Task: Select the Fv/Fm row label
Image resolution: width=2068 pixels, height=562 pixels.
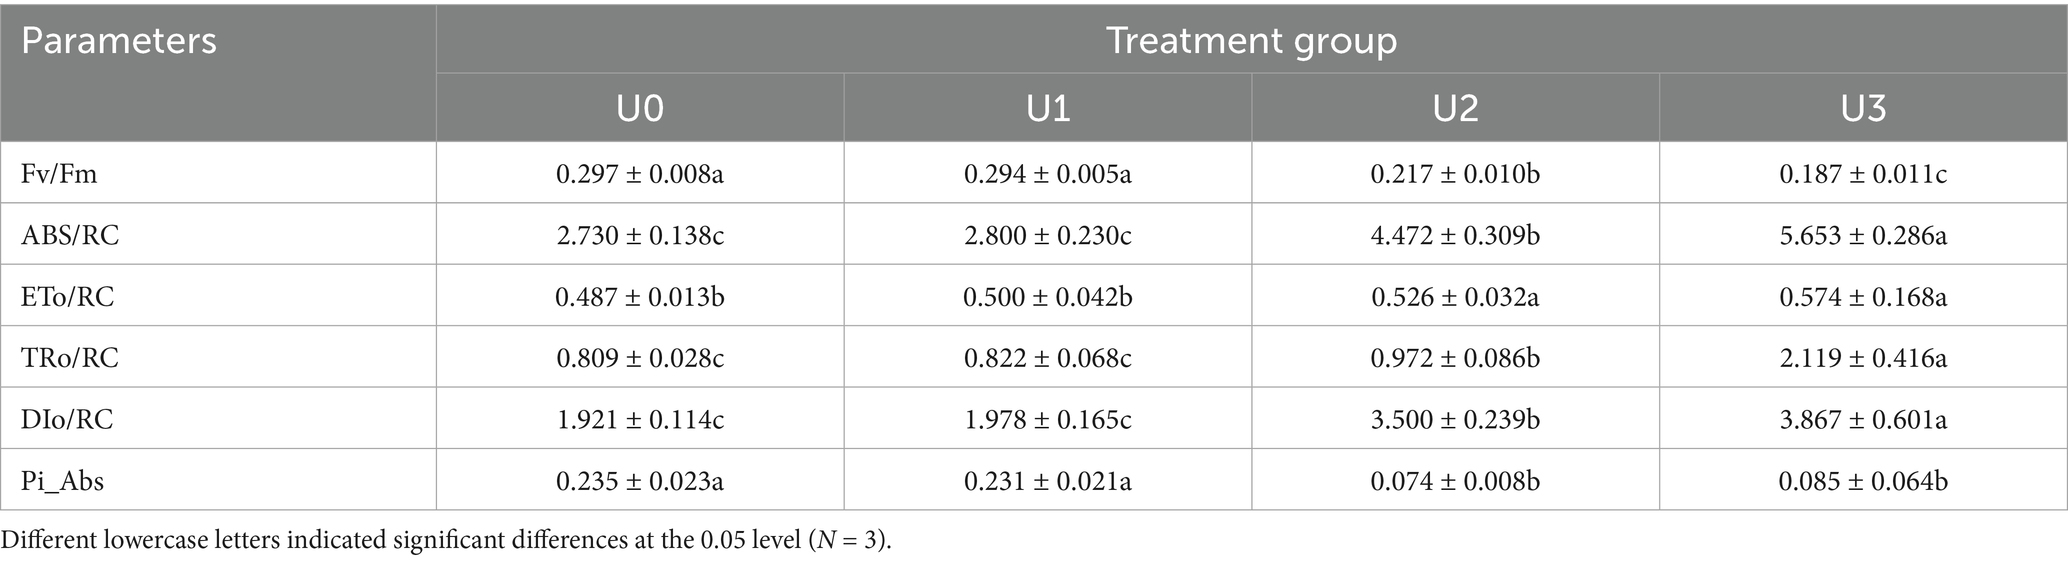Action: click(x=59, y=174)
